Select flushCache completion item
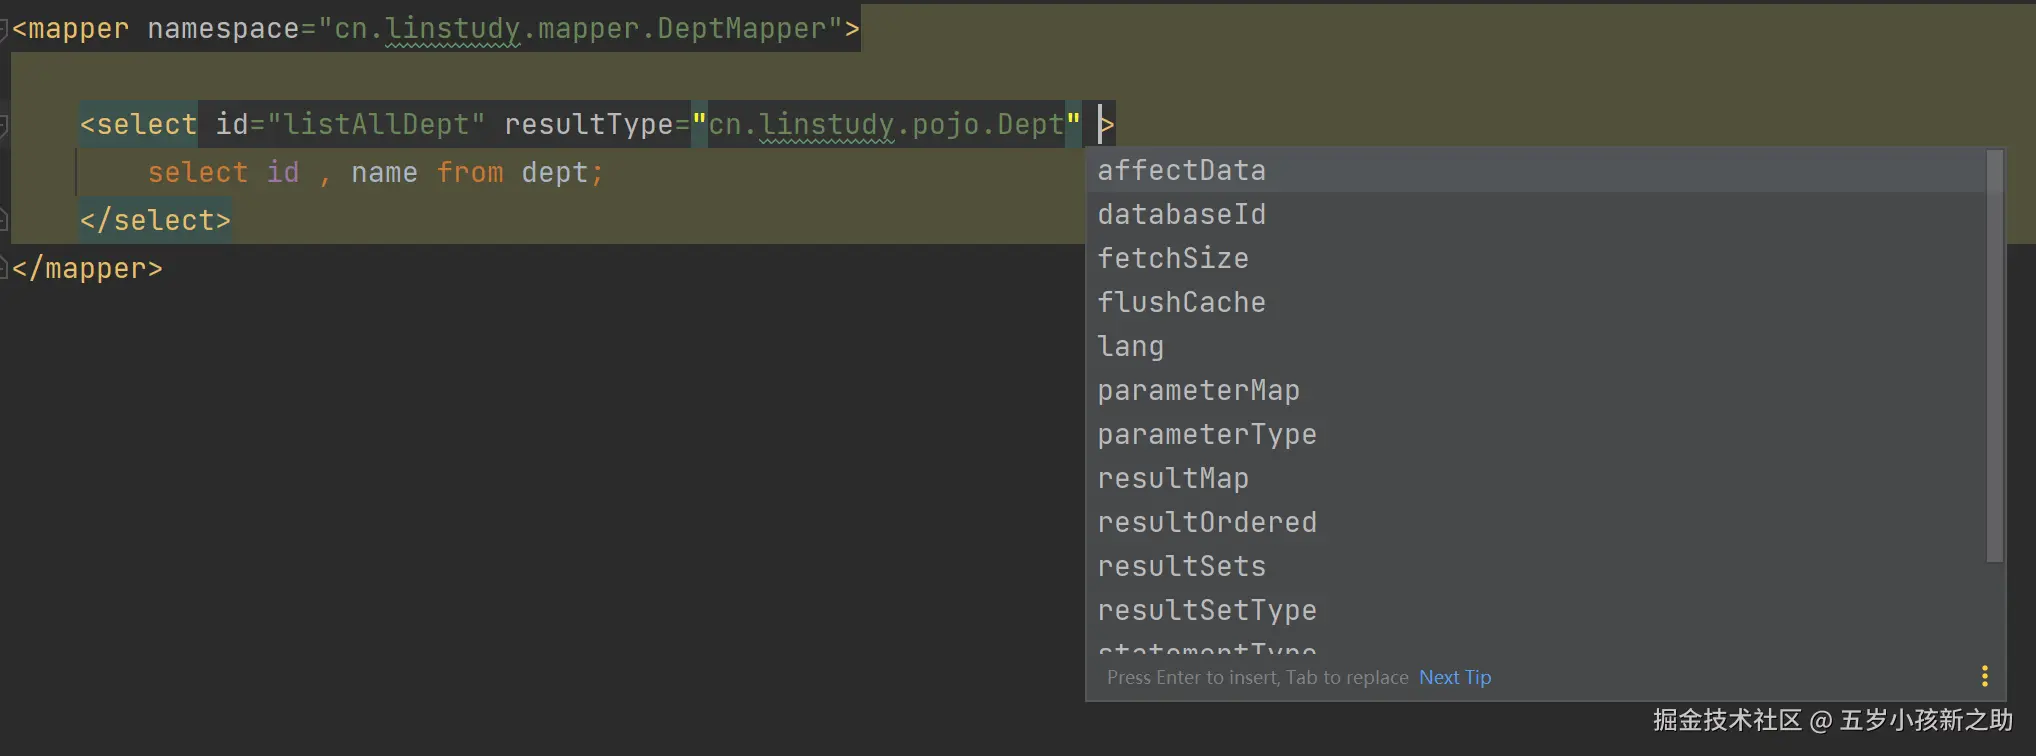This screenshot has height=756, width=2036. tap(1181, 303)
